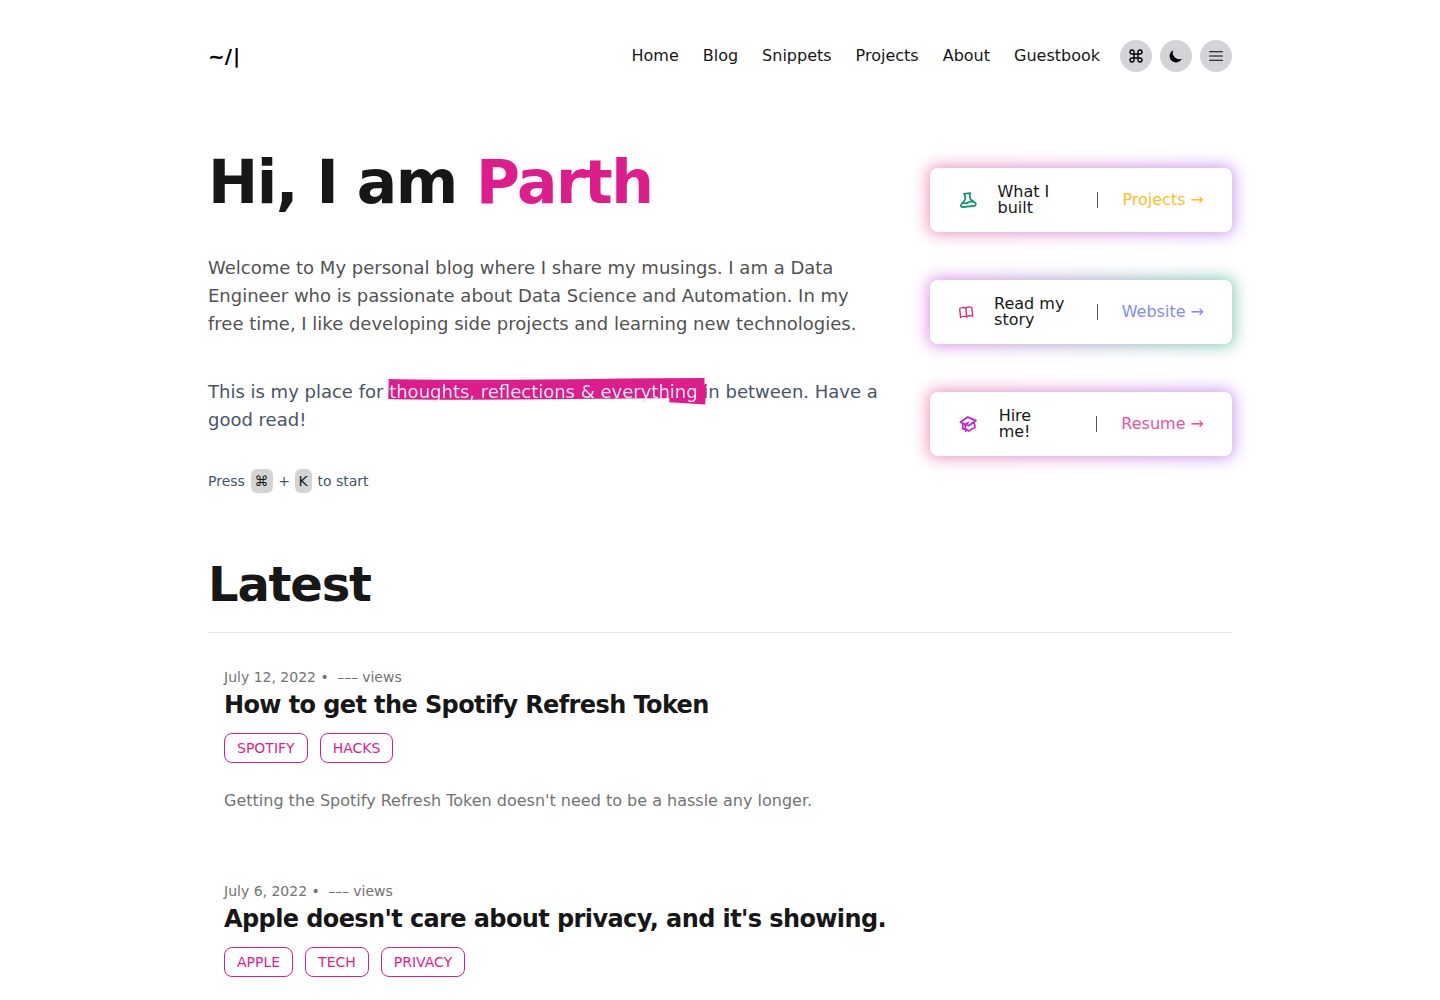
Task: Toggle dark mode with moon icon
Action: coord(1176,56)
